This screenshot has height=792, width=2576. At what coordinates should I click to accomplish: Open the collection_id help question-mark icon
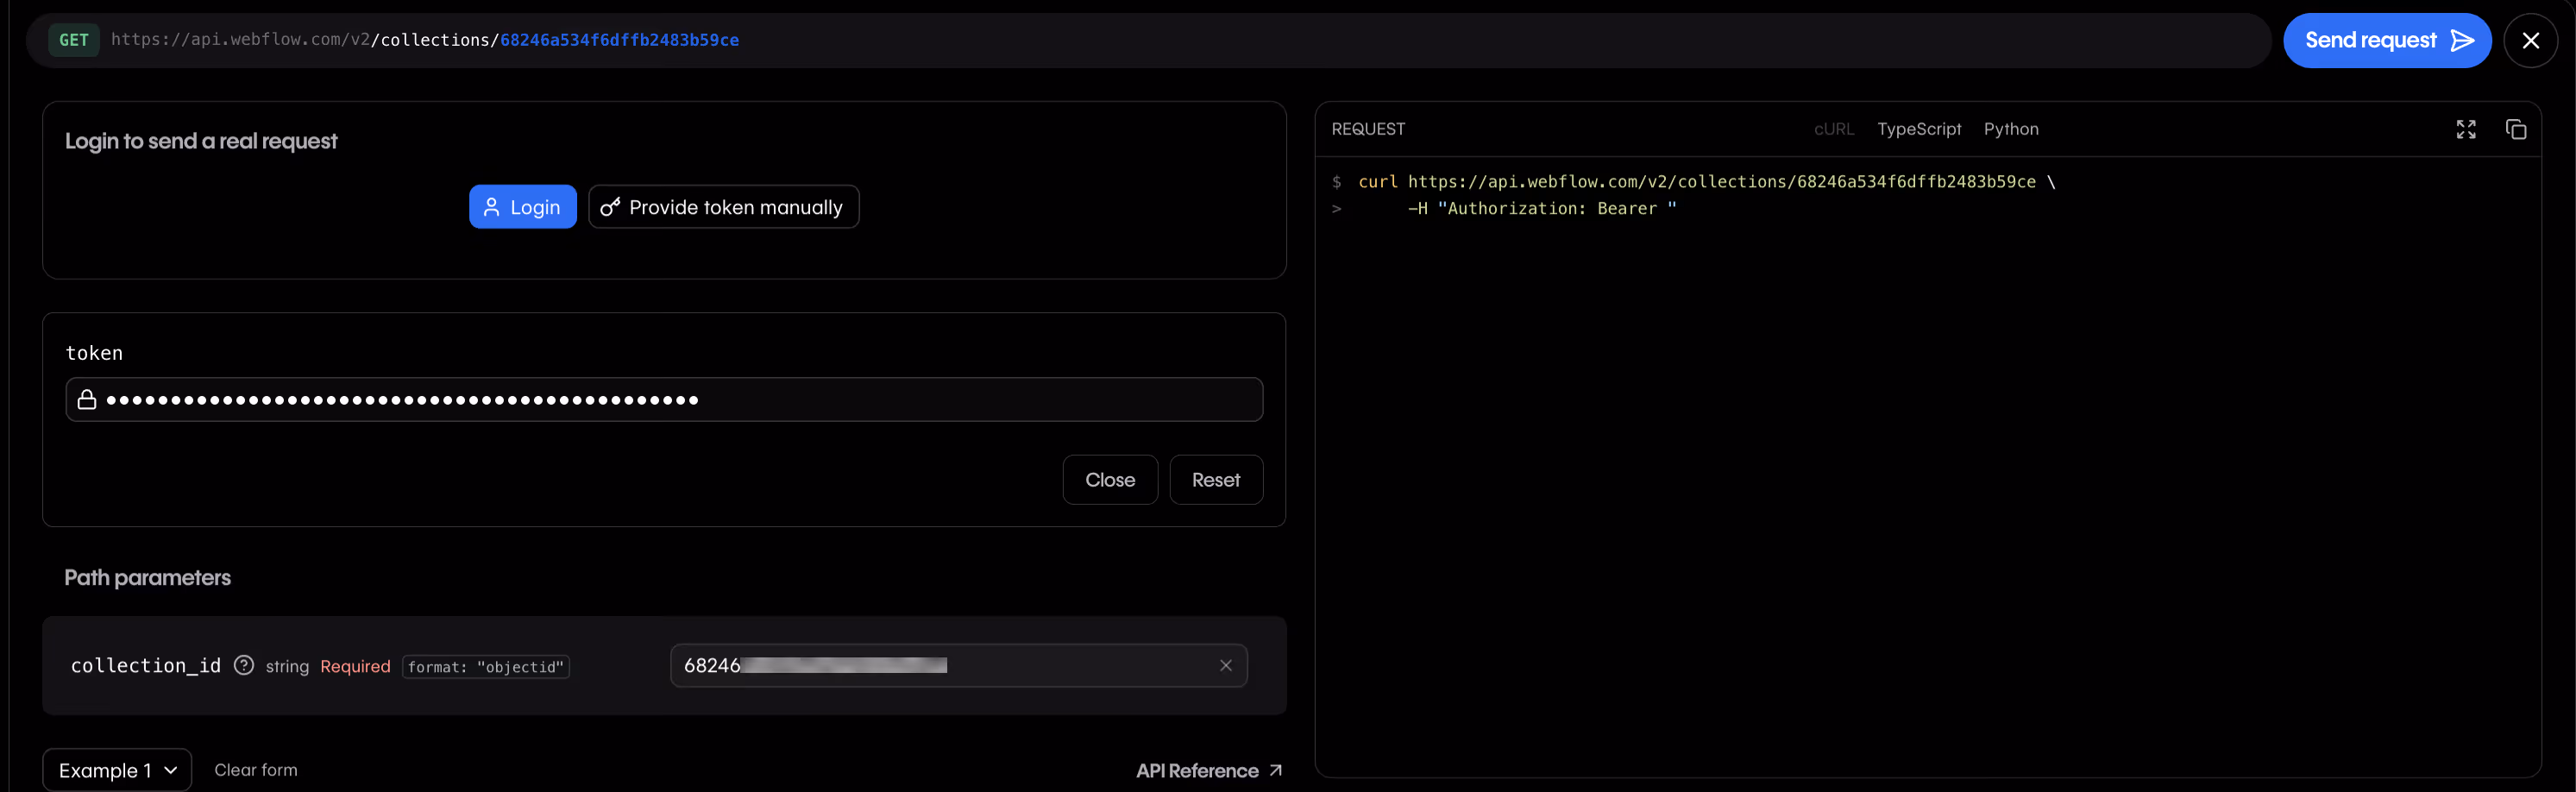click(x=244, y=666)
